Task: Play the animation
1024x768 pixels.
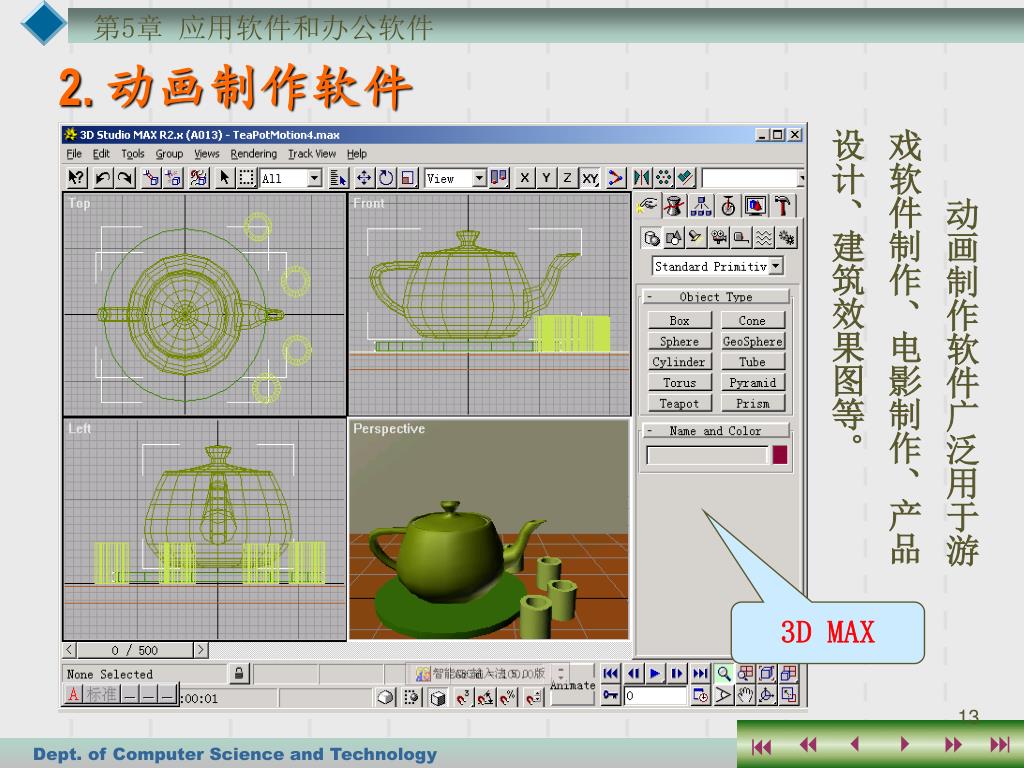Action: pyautogui.click(x=655, y=673)
